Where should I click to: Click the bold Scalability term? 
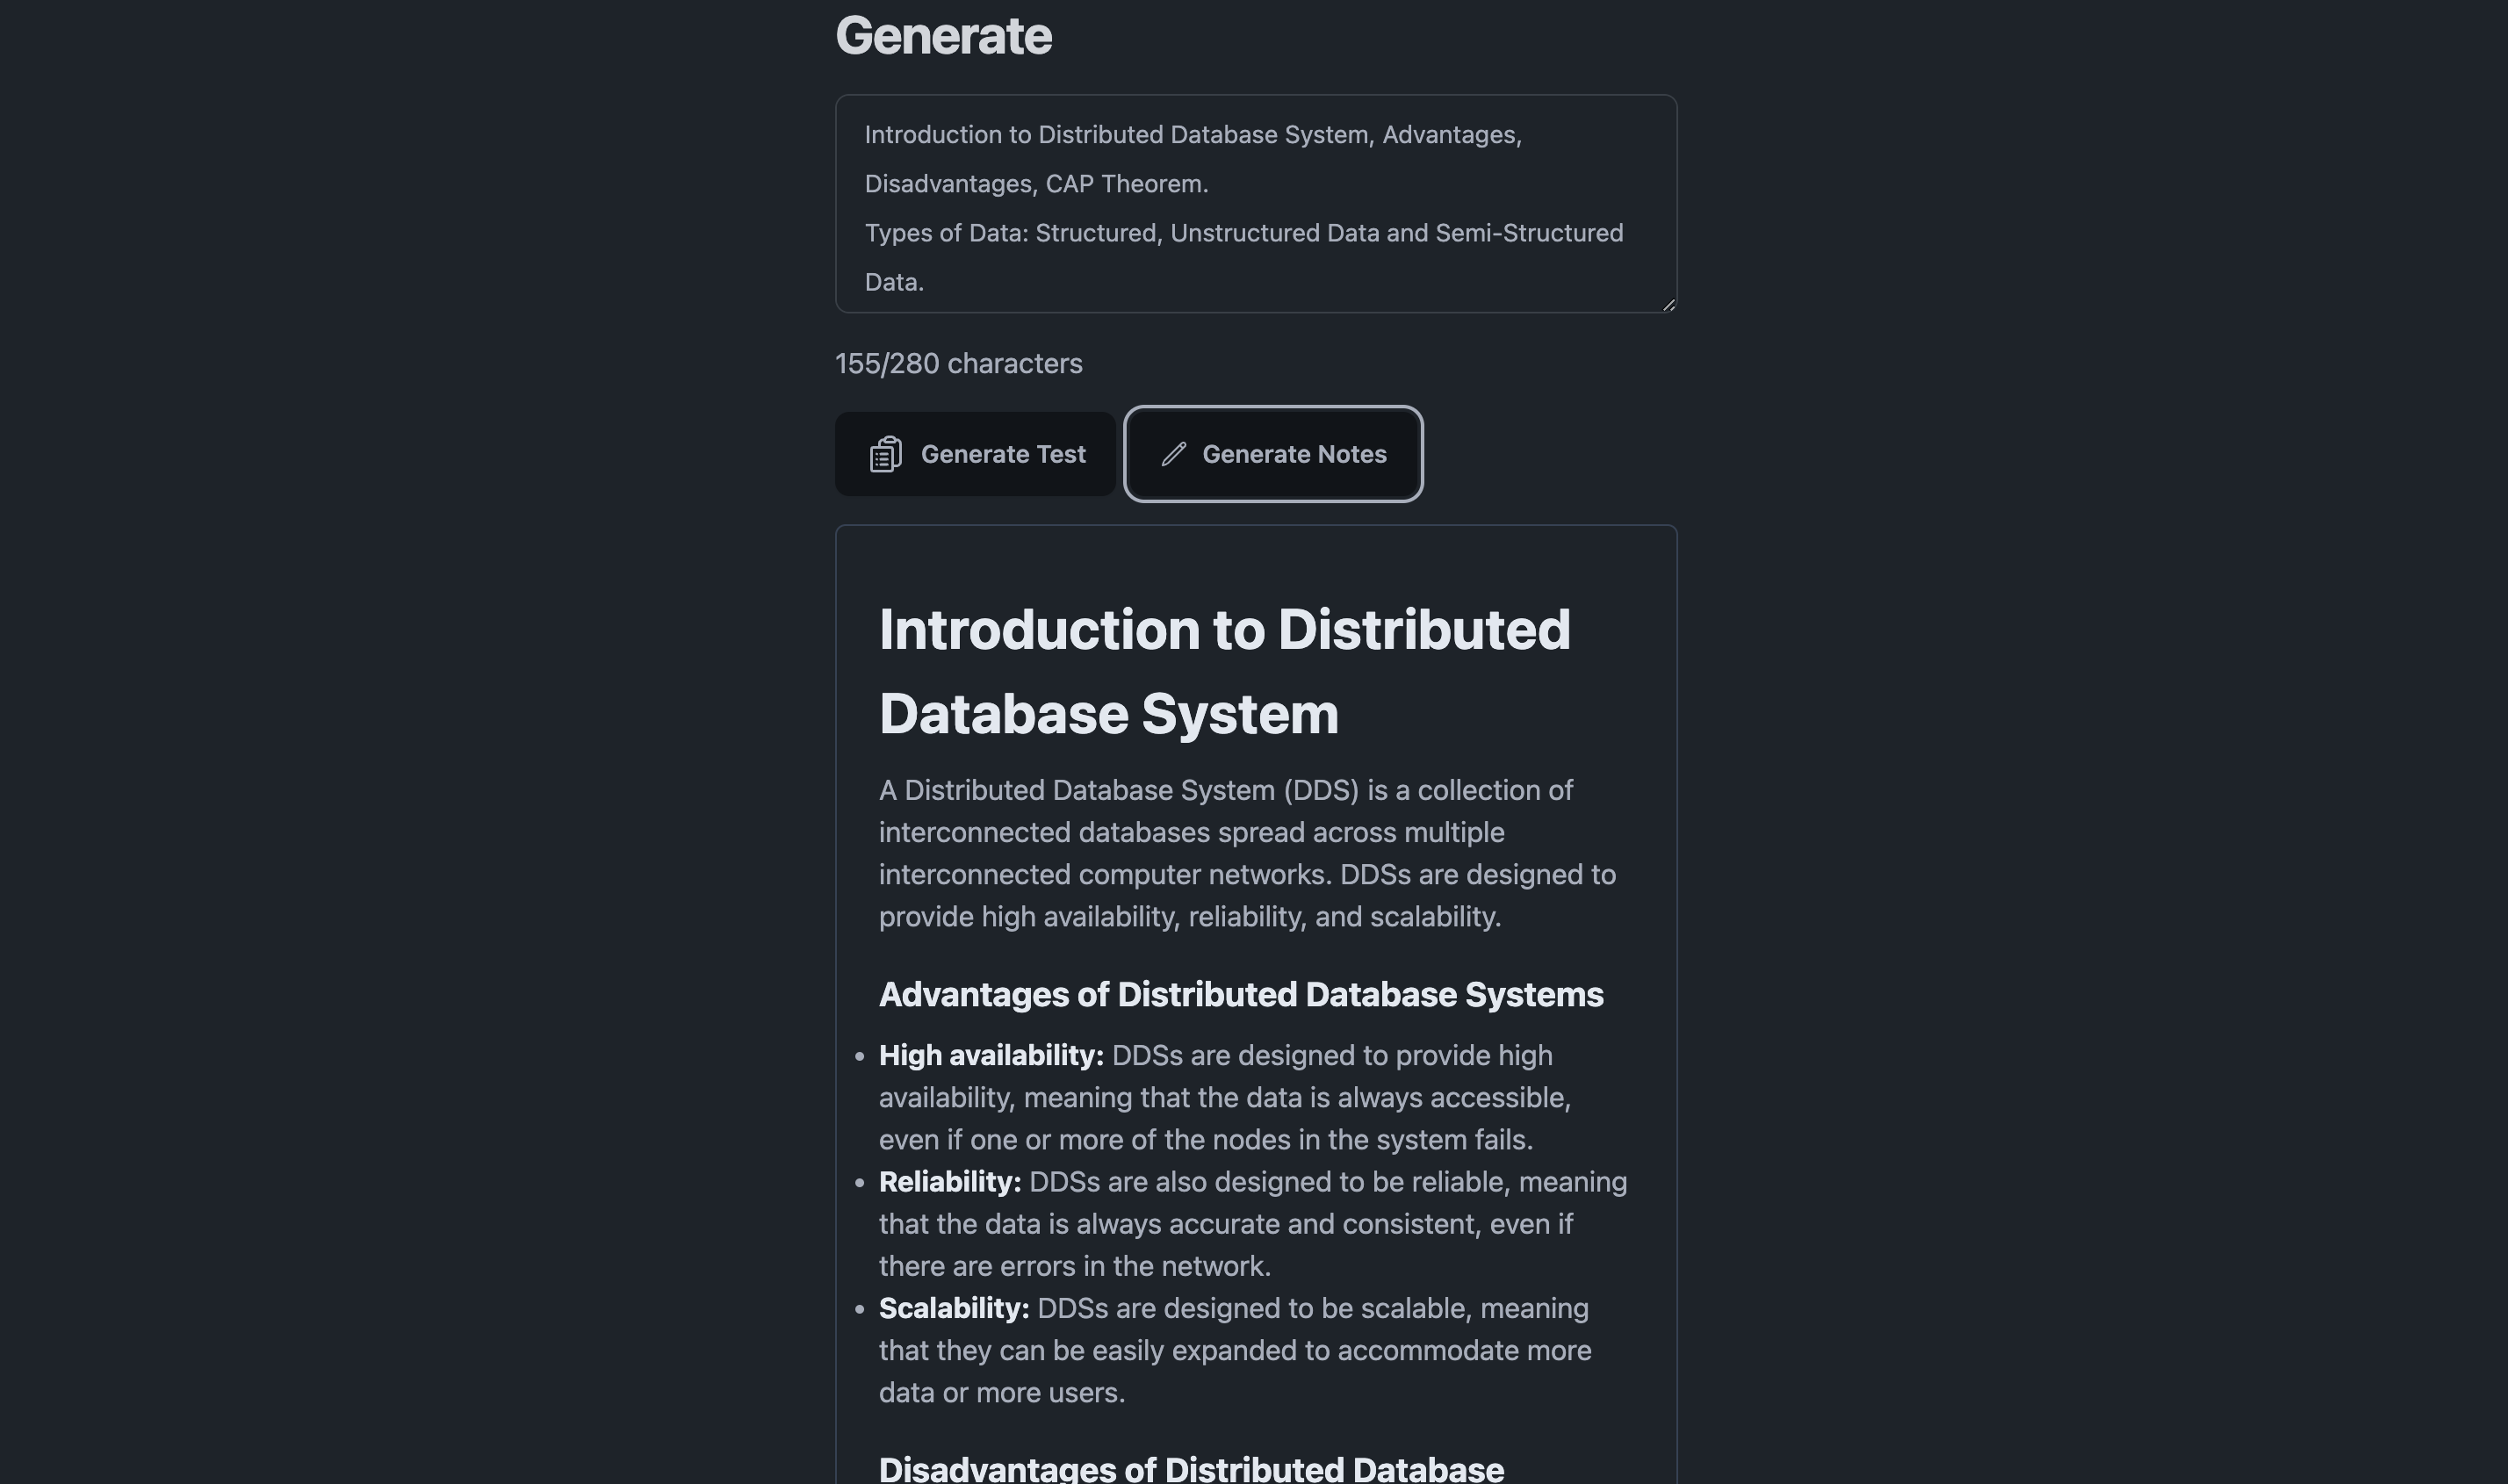point(953,1308)
